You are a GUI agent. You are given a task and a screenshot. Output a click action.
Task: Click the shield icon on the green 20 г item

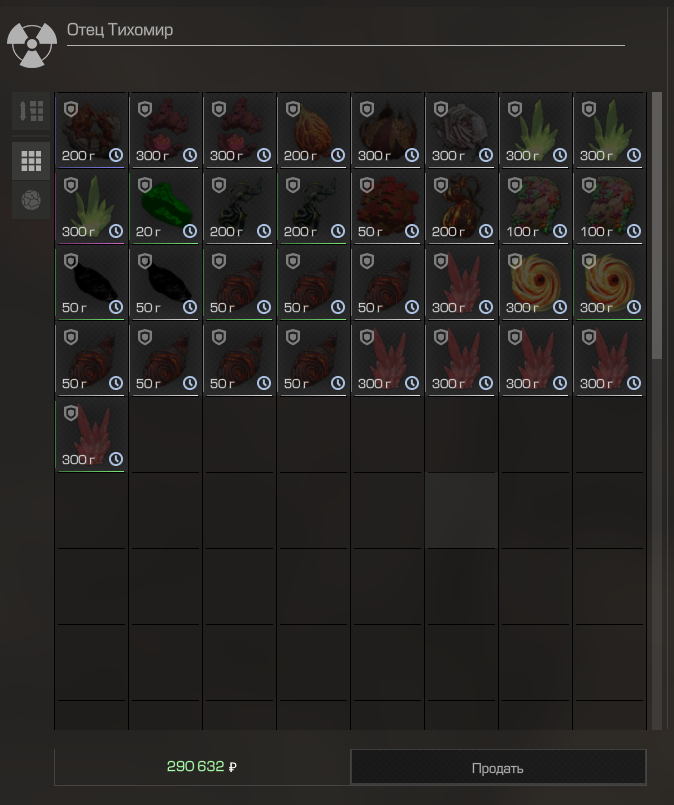pos(145,185)
